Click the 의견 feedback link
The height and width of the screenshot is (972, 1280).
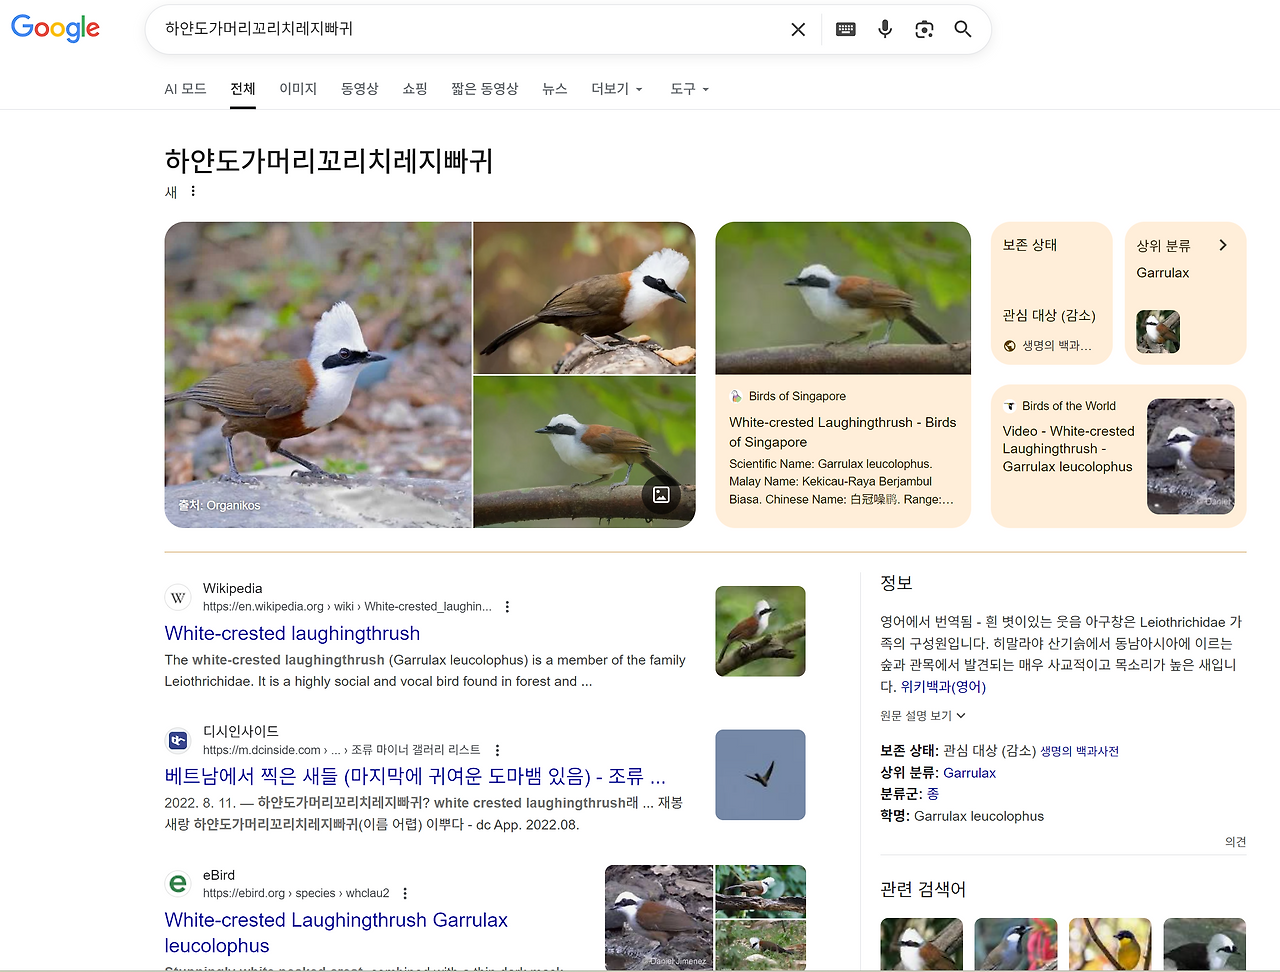pyautogui.click(x=1235, y=841)
